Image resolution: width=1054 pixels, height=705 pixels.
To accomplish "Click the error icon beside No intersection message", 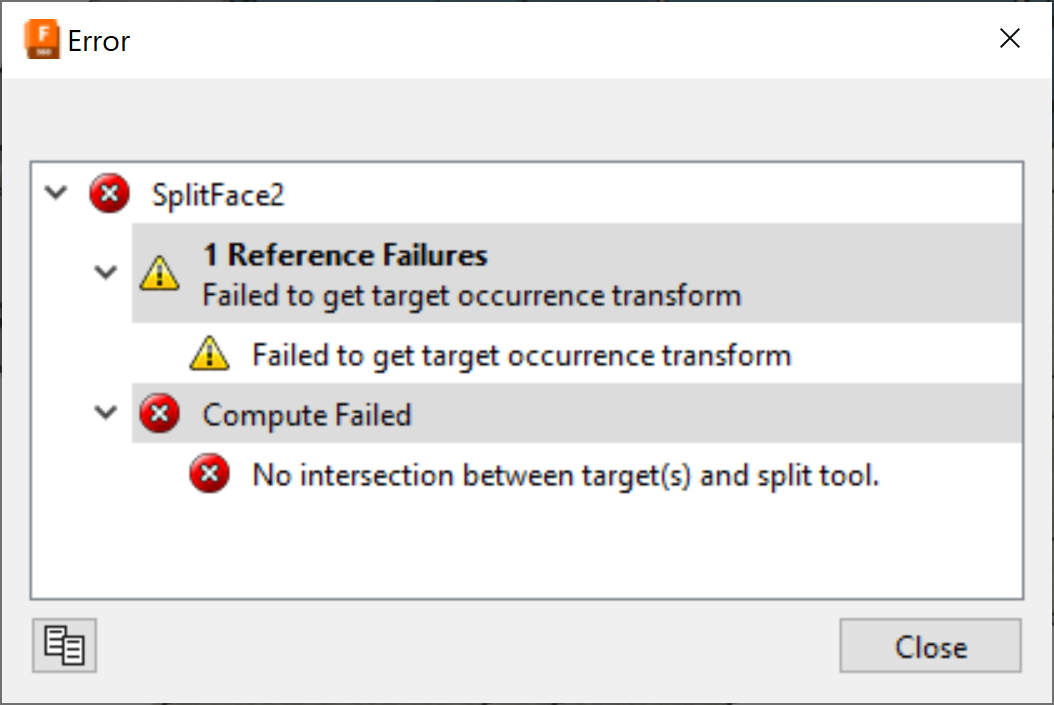I will click(209, 475).
